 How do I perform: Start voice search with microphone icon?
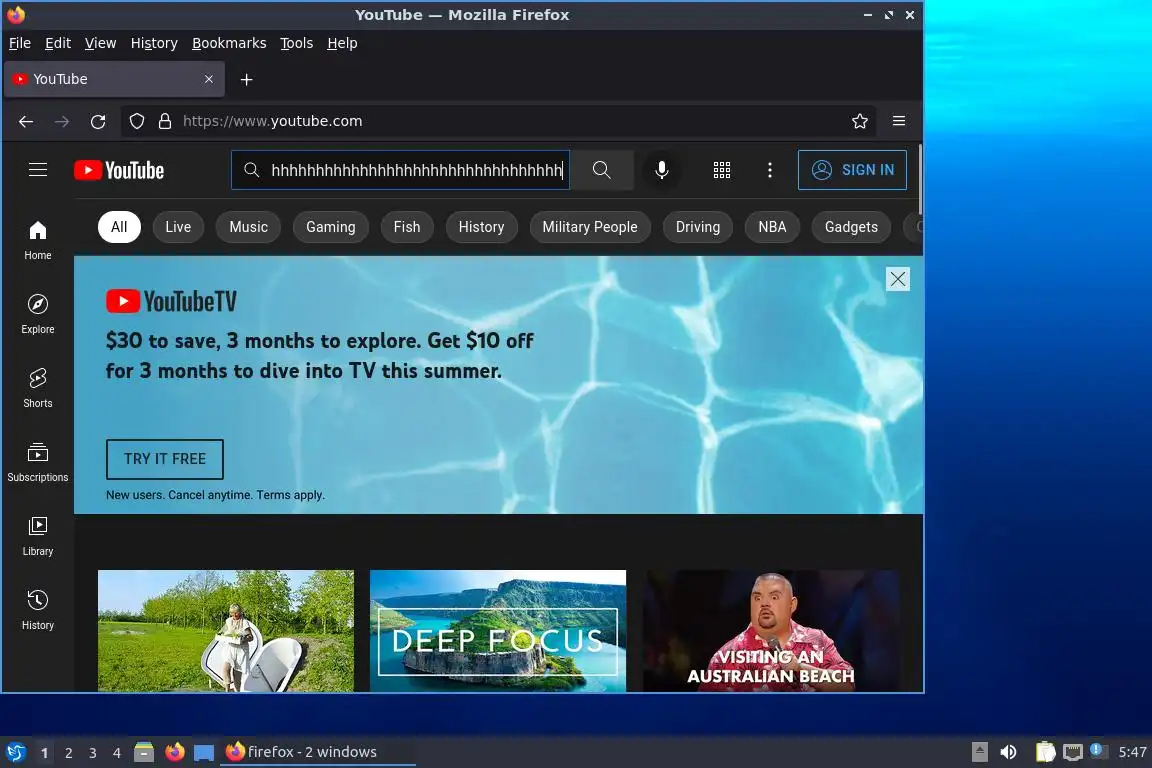click(662, 170)
